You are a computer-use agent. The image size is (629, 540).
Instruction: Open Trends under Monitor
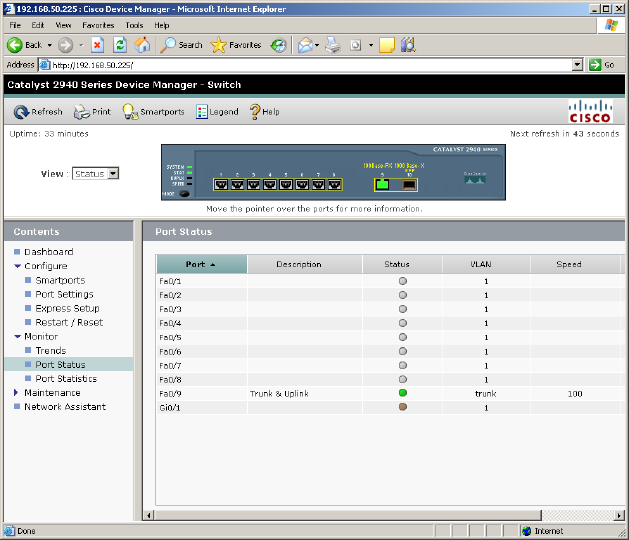pyautogui.click(x=51, y=350)
